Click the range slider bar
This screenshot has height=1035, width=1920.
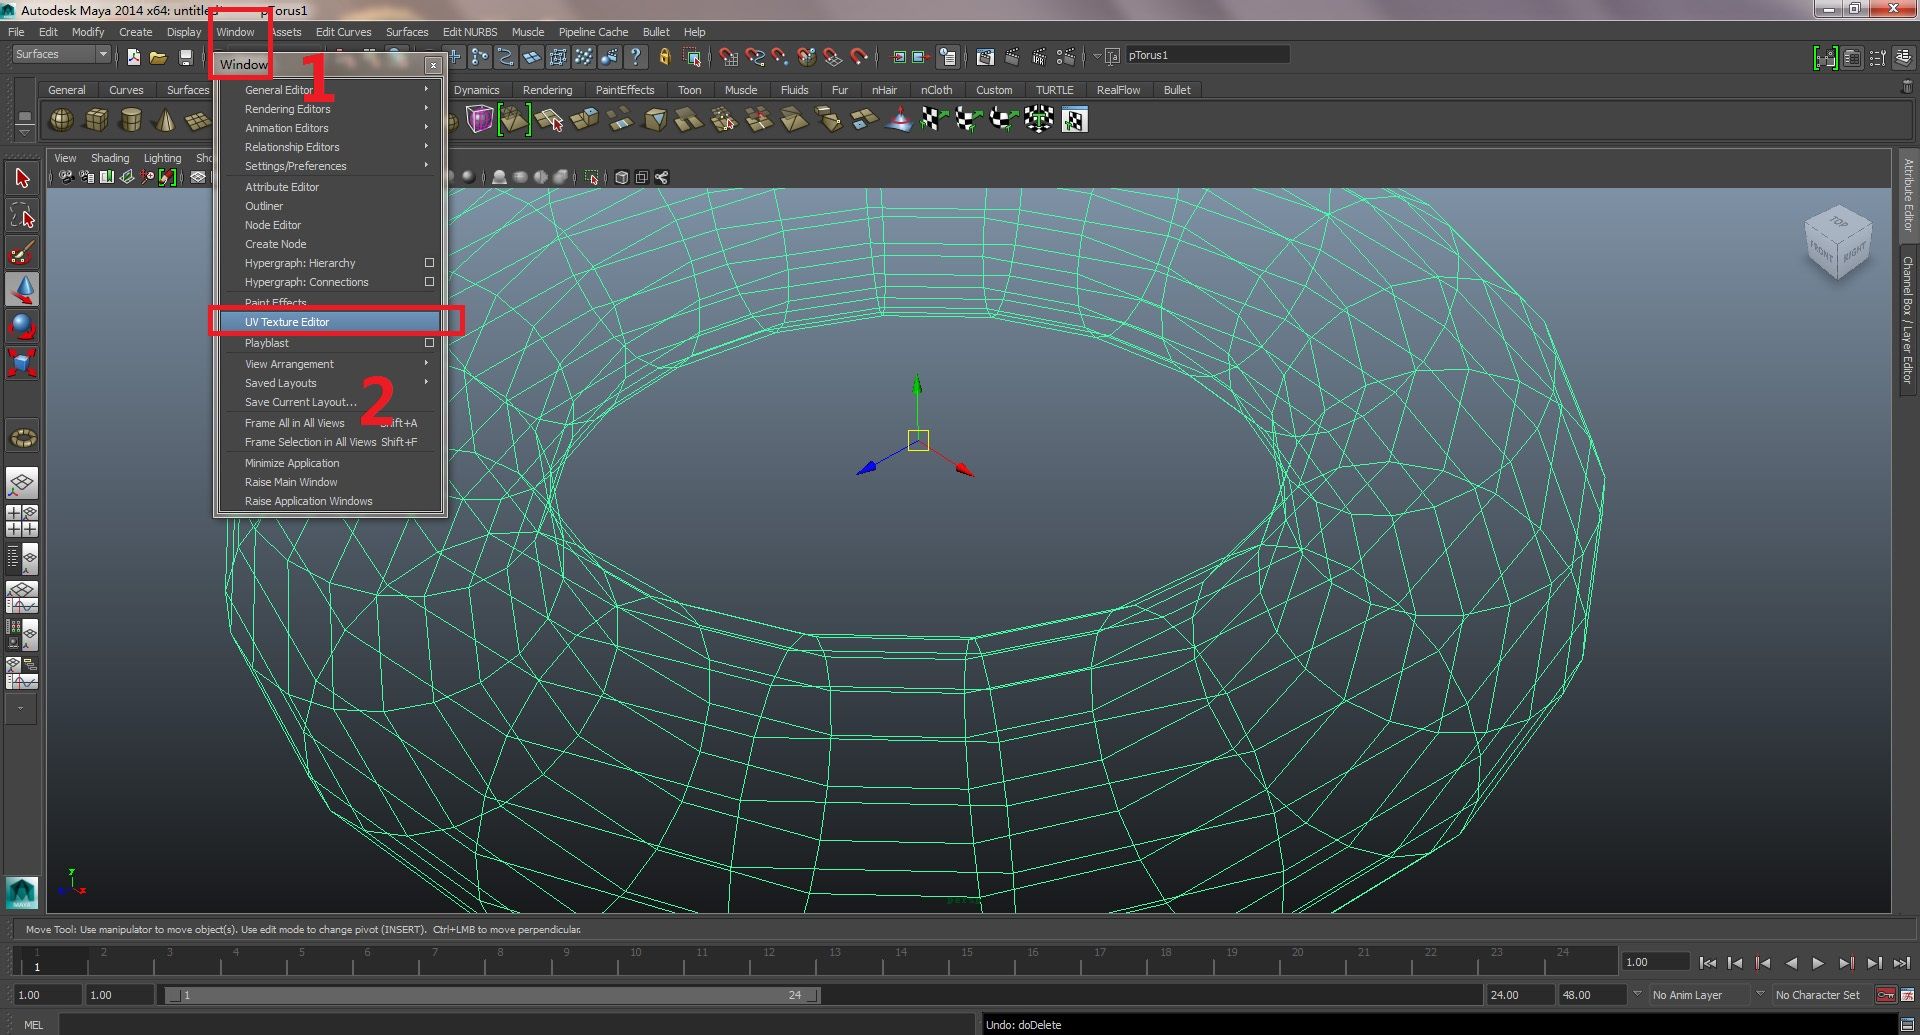point(493,995)
